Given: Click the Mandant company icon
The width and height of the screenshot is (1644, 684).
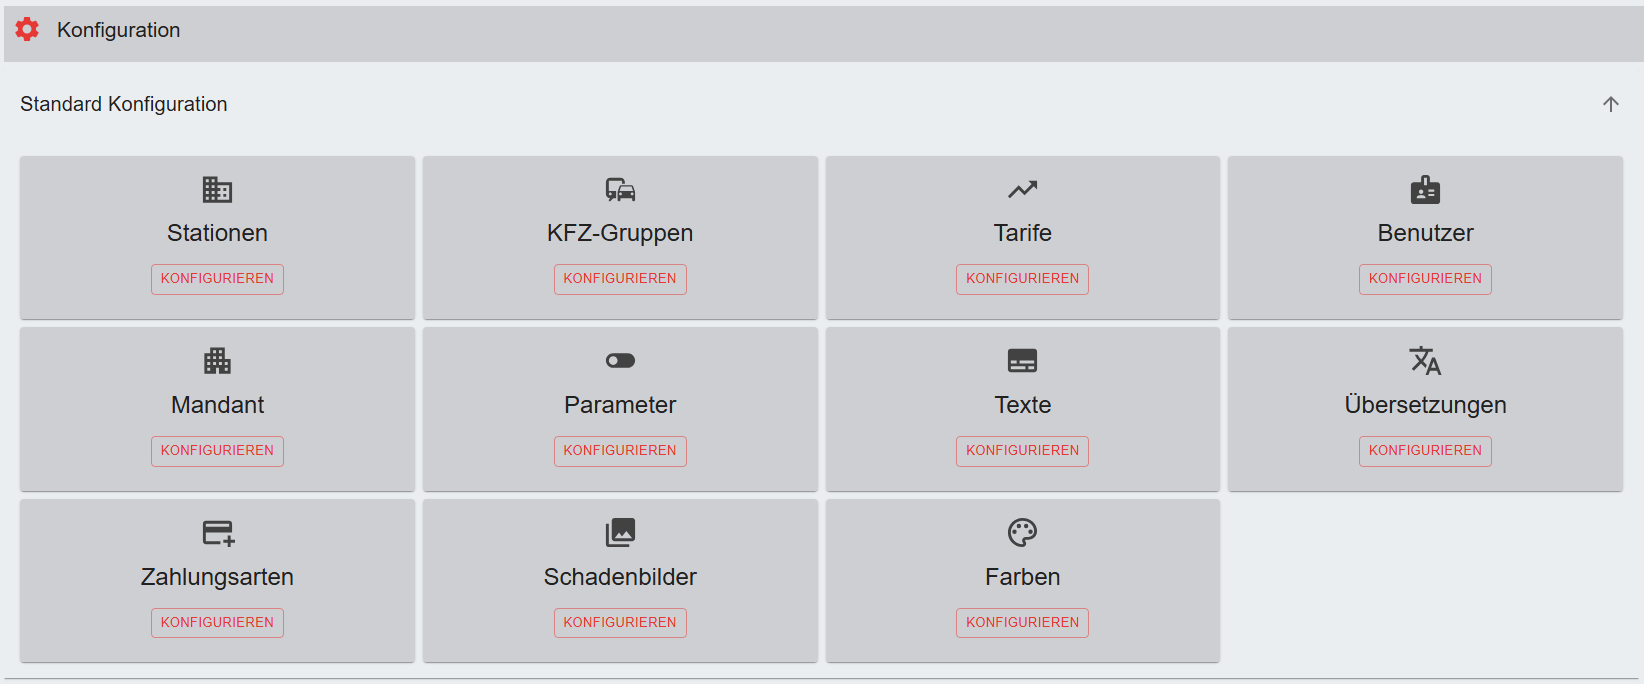Looking at the screenshot, I should pos(217,361).
